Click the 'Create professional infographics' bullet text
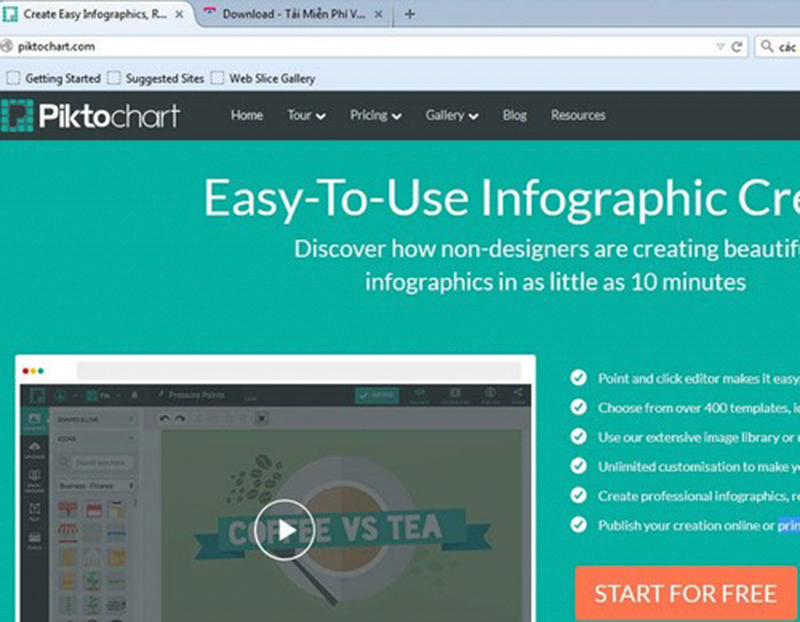The height and width of the screenshot is (622, 800). click(x=699, y=496)
